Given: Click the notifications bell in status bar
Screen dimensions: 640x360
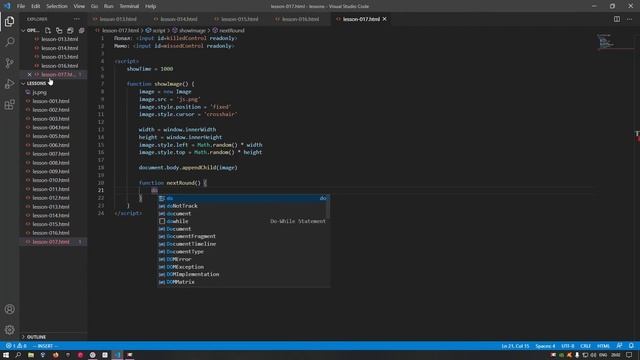Looking at the screenshot, I should [631, 346].
